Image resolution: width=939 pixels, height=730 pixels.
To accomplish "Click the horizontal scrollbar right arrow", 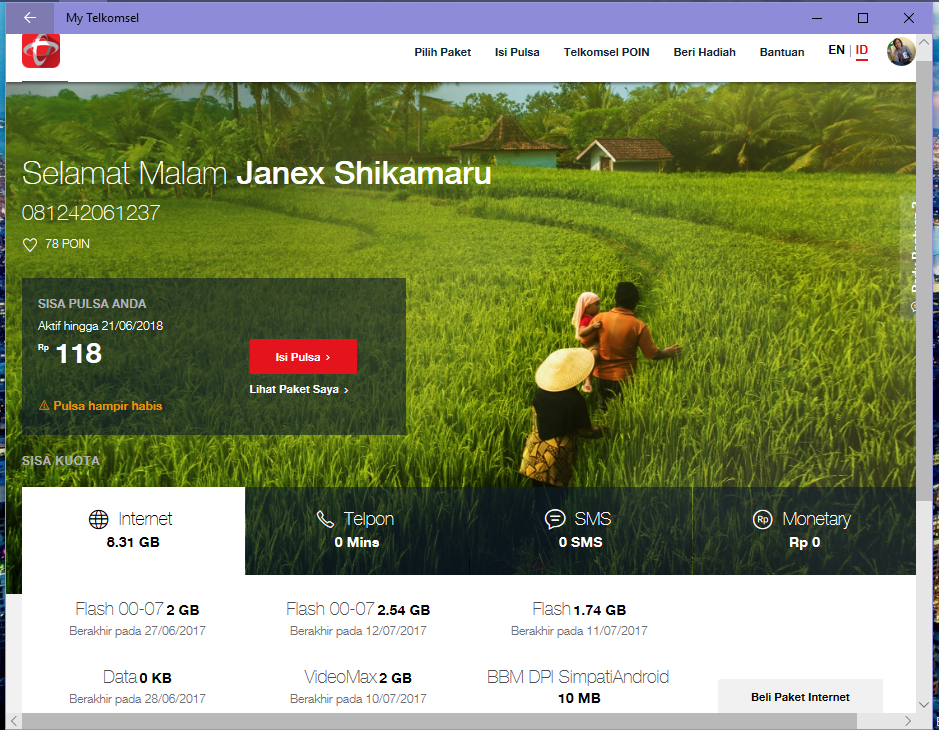I will tap(908, 721).
